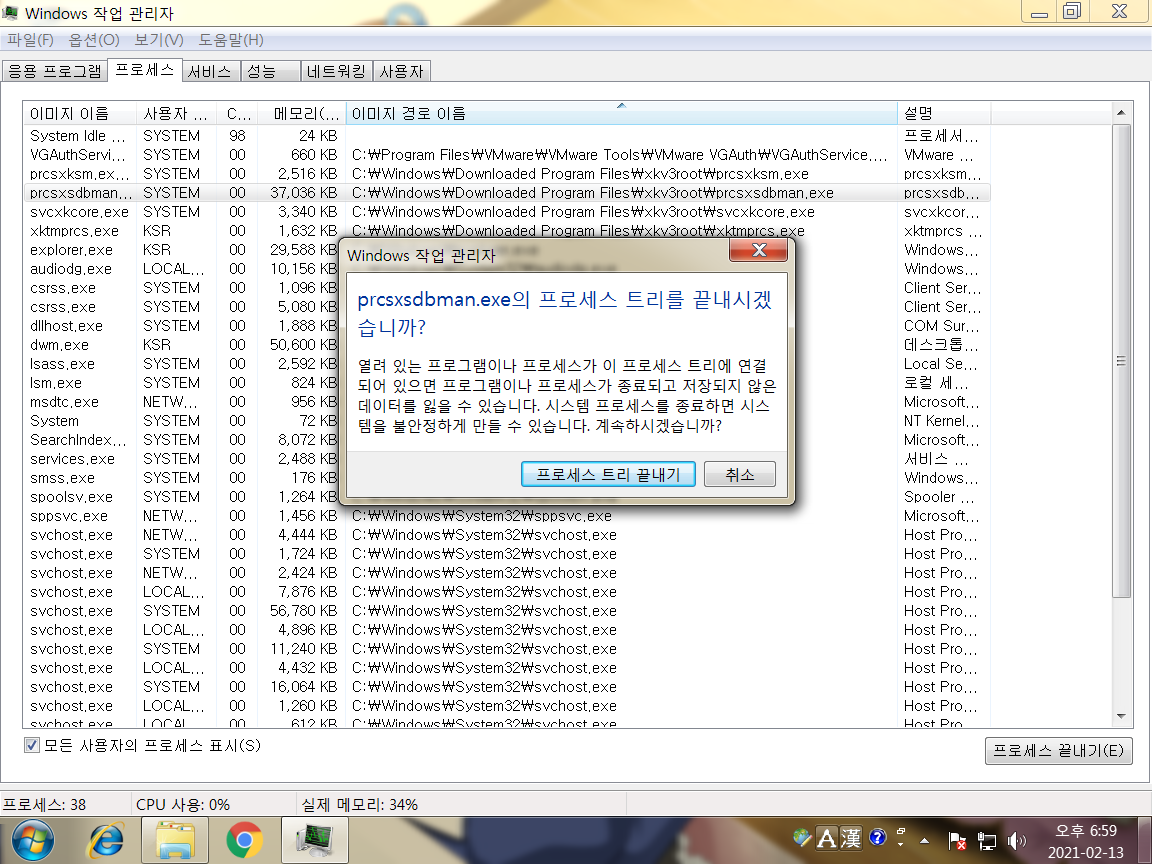
Task: Show hidden tray icons arrow
Action: tap(924, 840)
